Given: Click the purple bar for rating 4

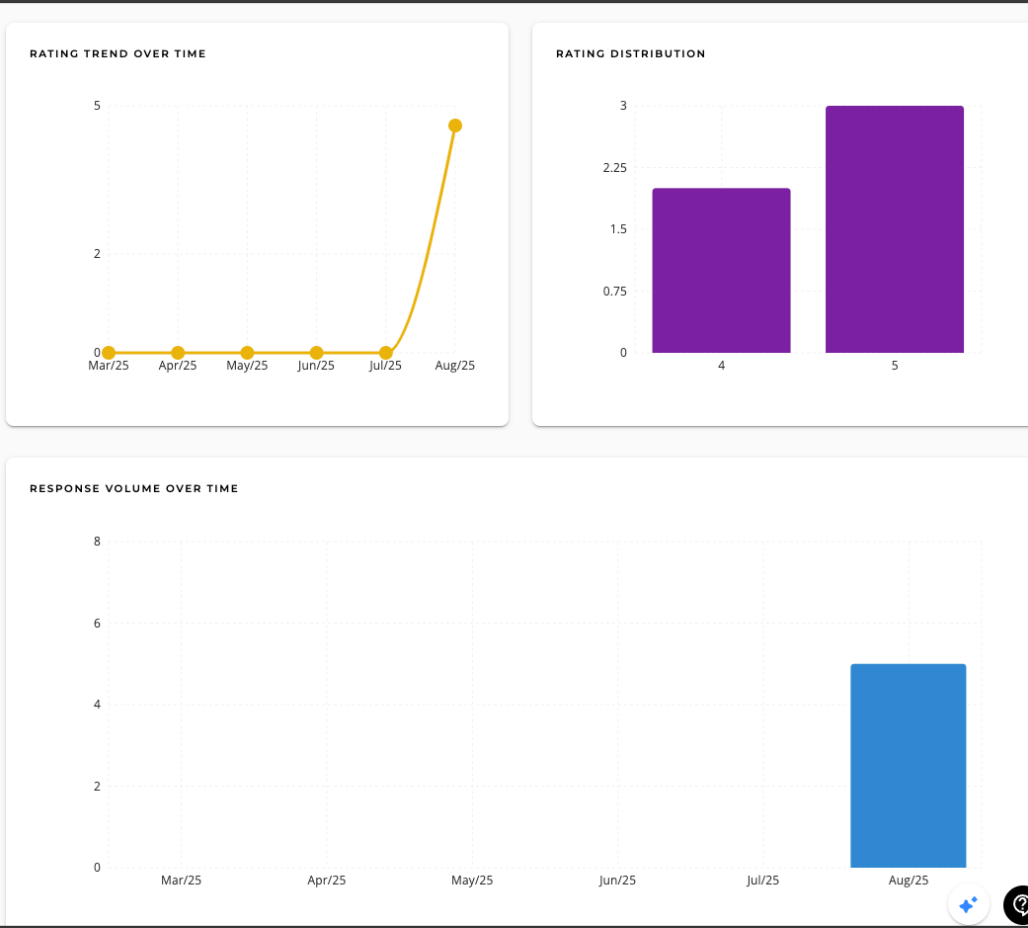Looking at the screenshot, I should [721, 270].
